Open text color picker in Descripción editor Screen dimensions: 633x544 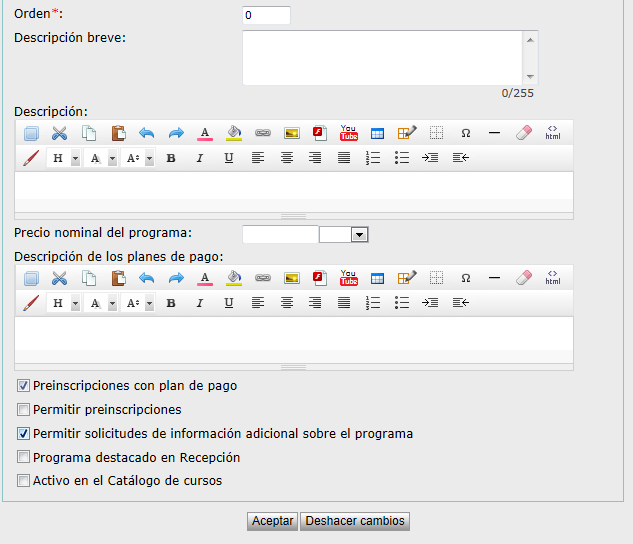pos(205,133)
